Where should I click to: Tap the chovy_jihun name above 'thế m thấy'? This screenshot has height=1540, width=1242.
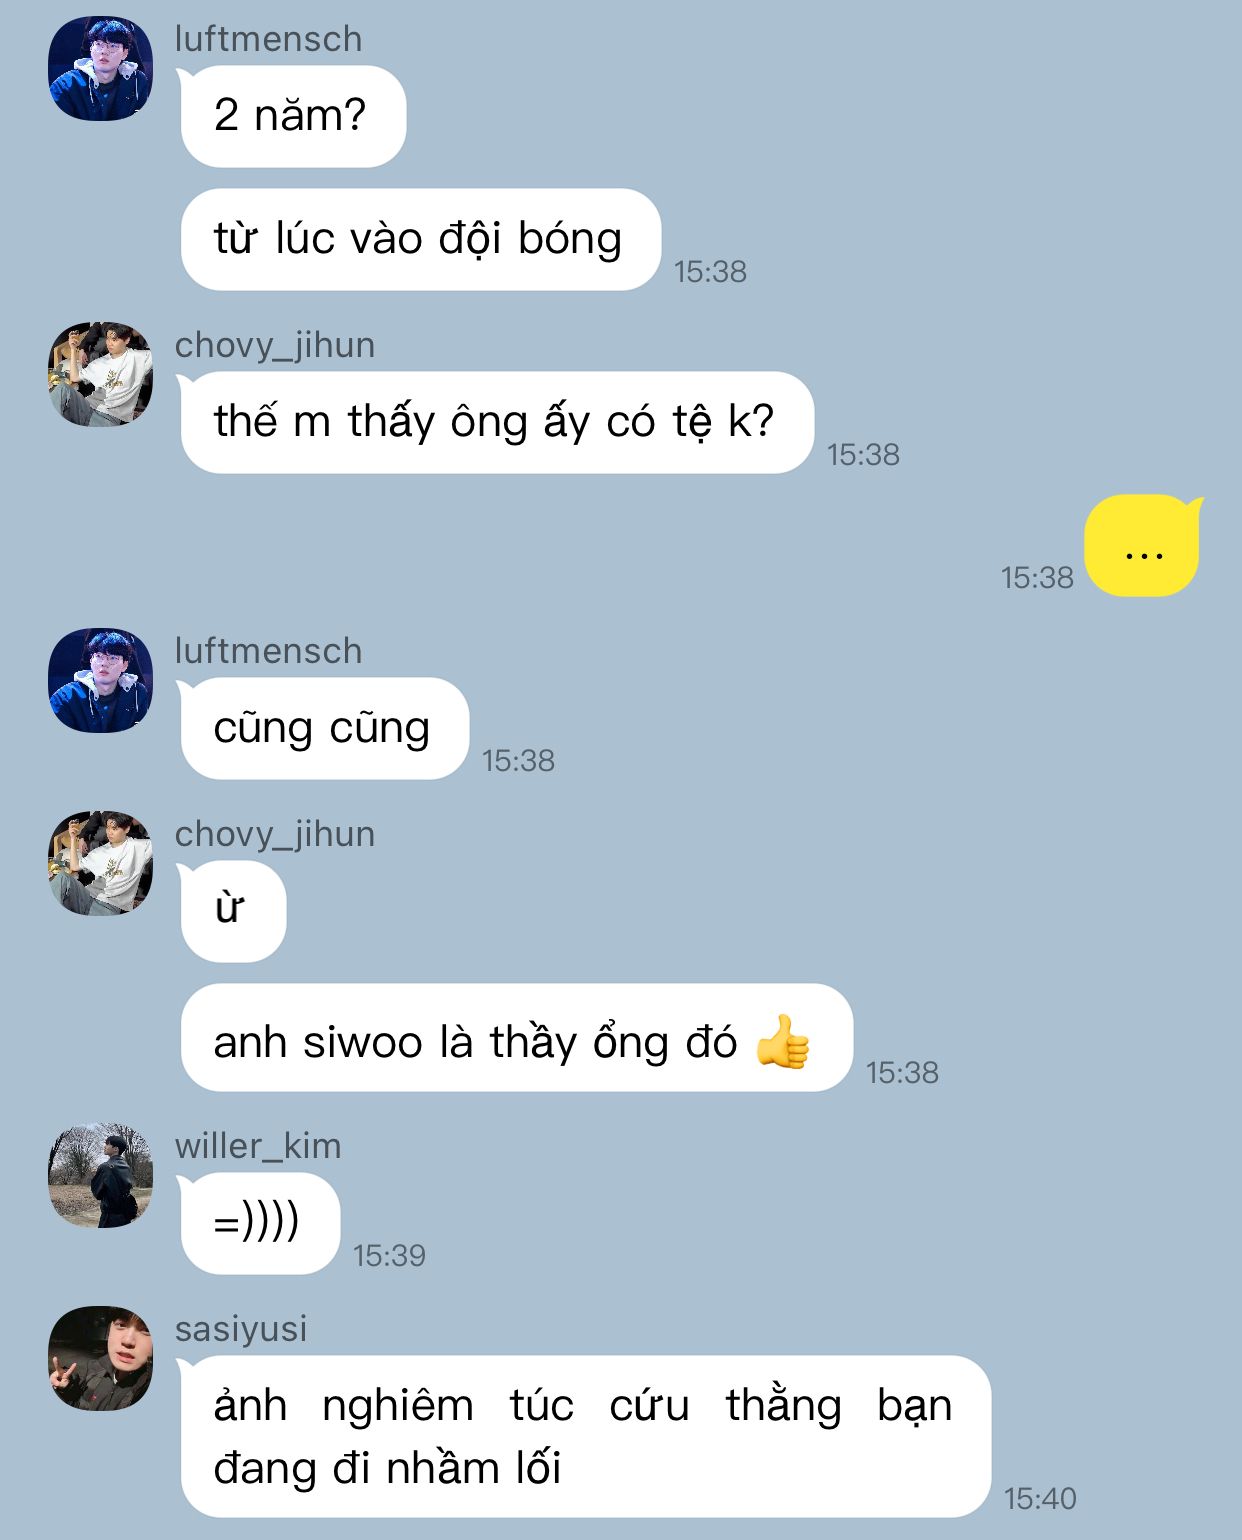tap(275, 345)
